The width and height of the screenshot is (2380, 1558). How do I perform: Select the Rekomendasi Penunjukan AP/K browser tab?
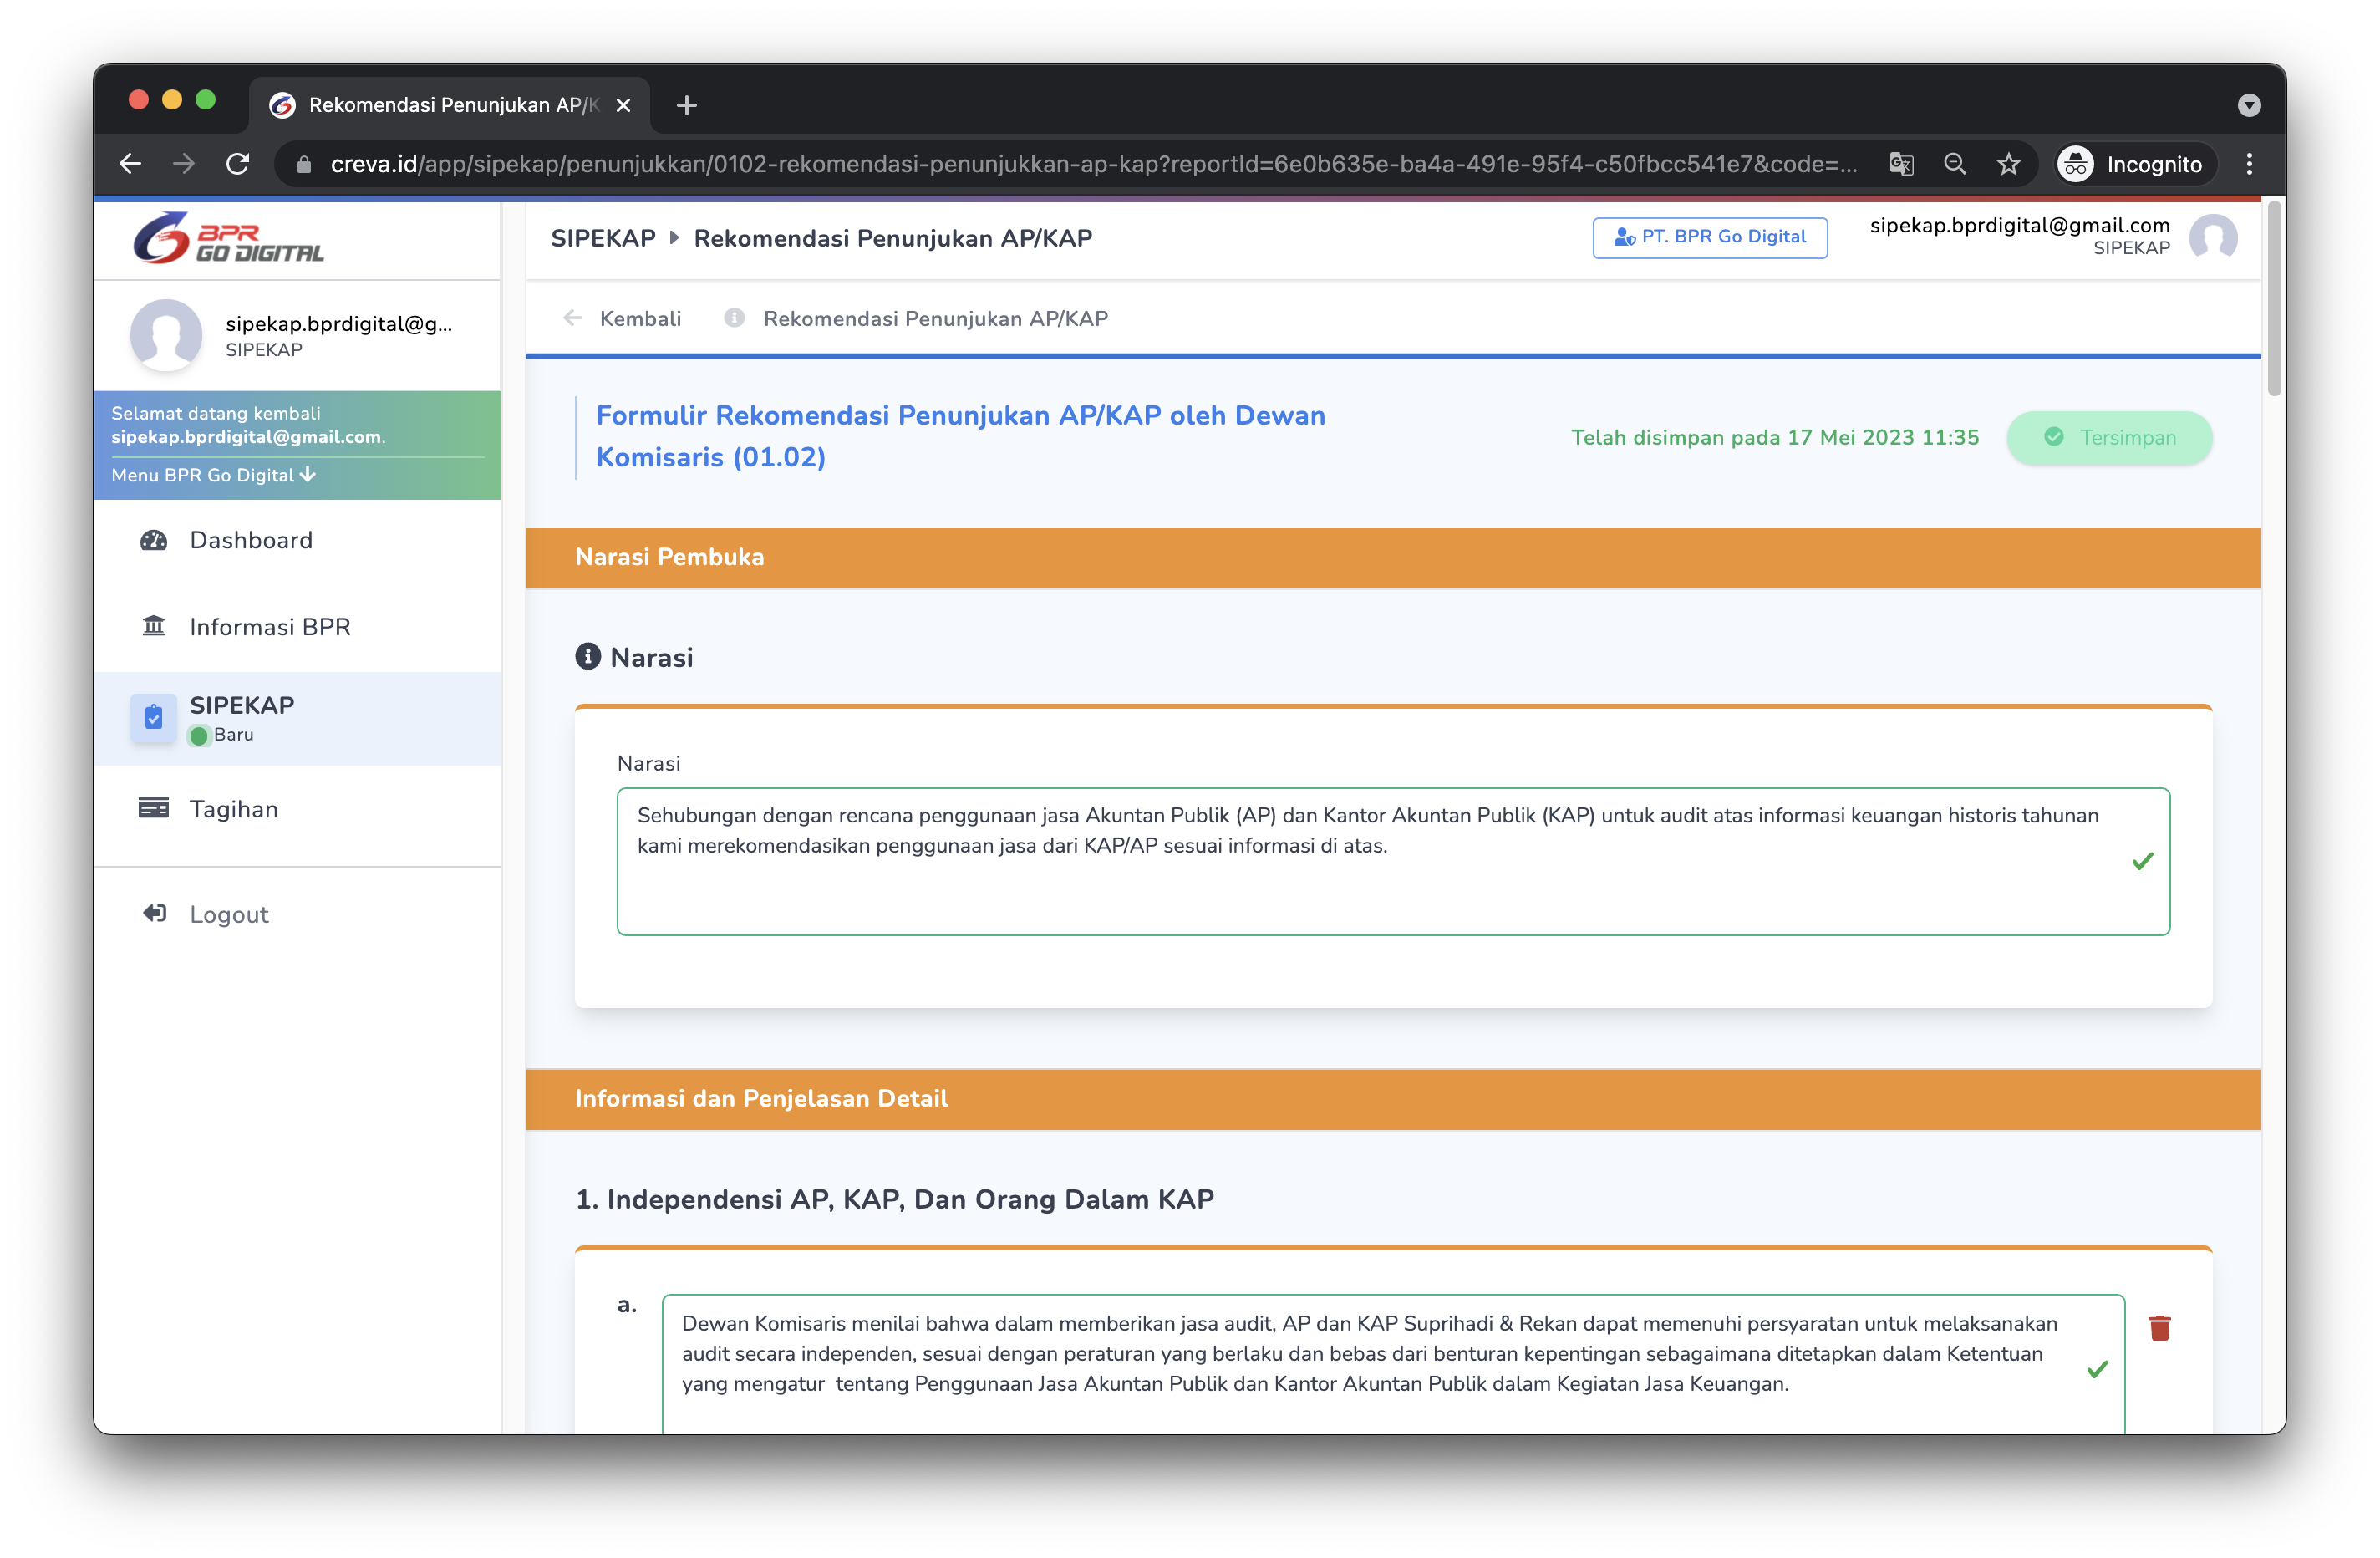(450, 105)
